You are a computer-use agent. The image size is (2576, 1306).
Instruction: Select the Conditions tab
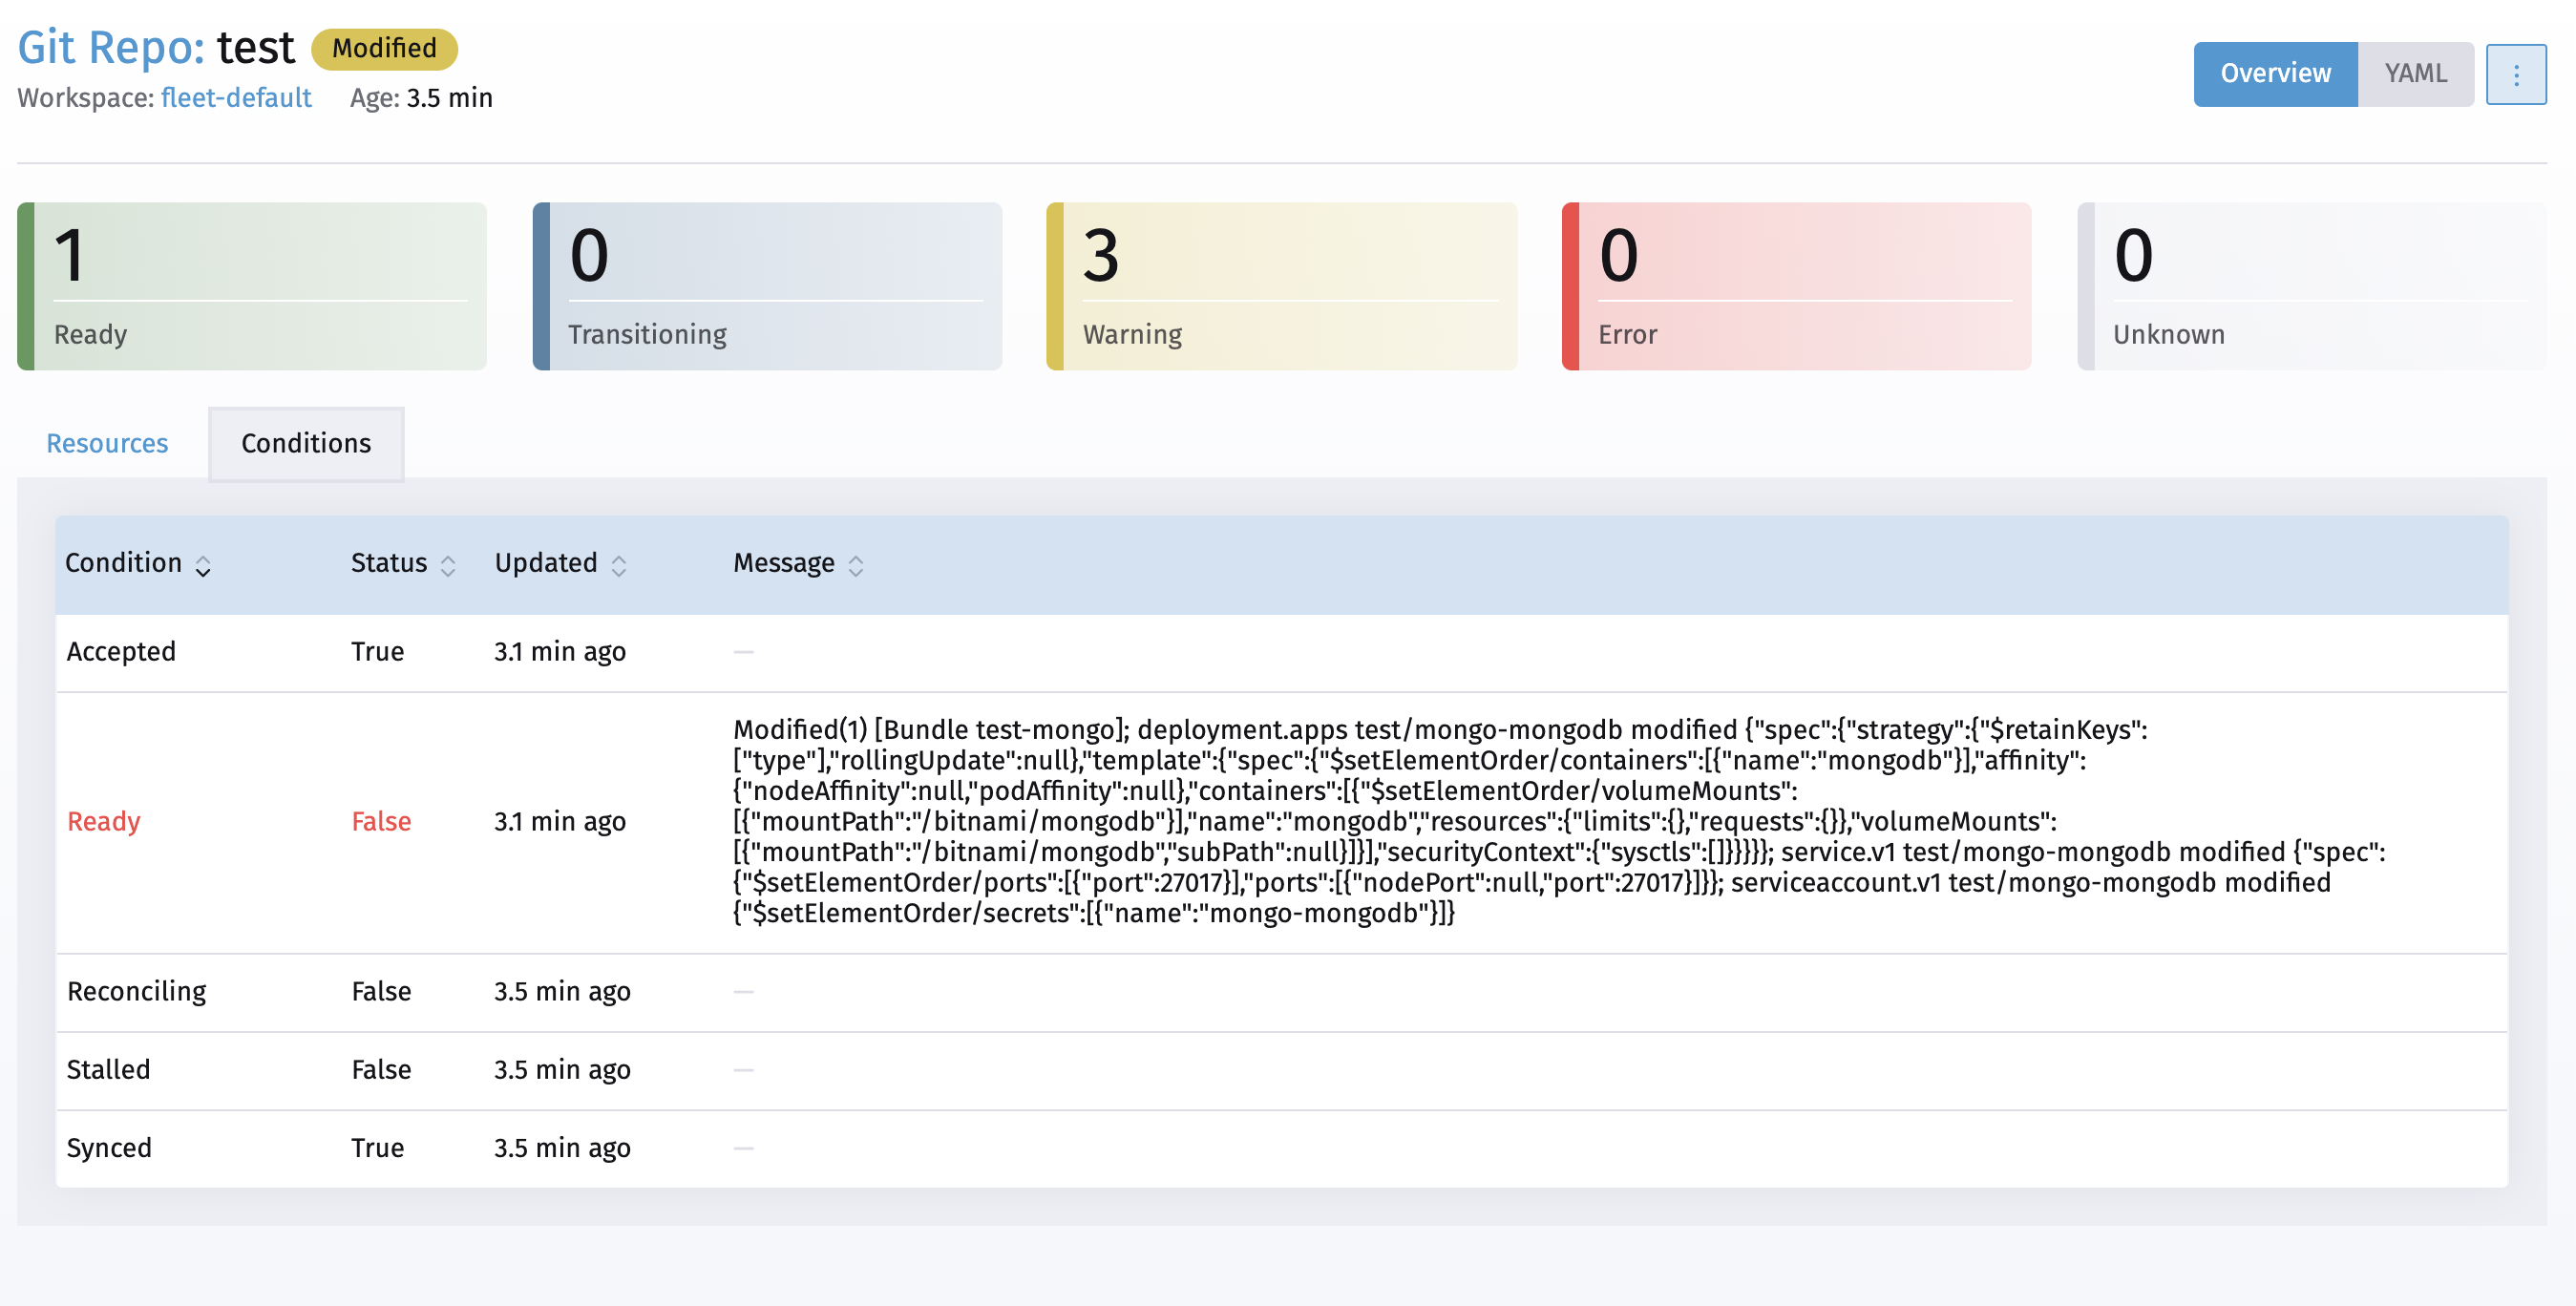pyautogui.click(x=304, y=443)
